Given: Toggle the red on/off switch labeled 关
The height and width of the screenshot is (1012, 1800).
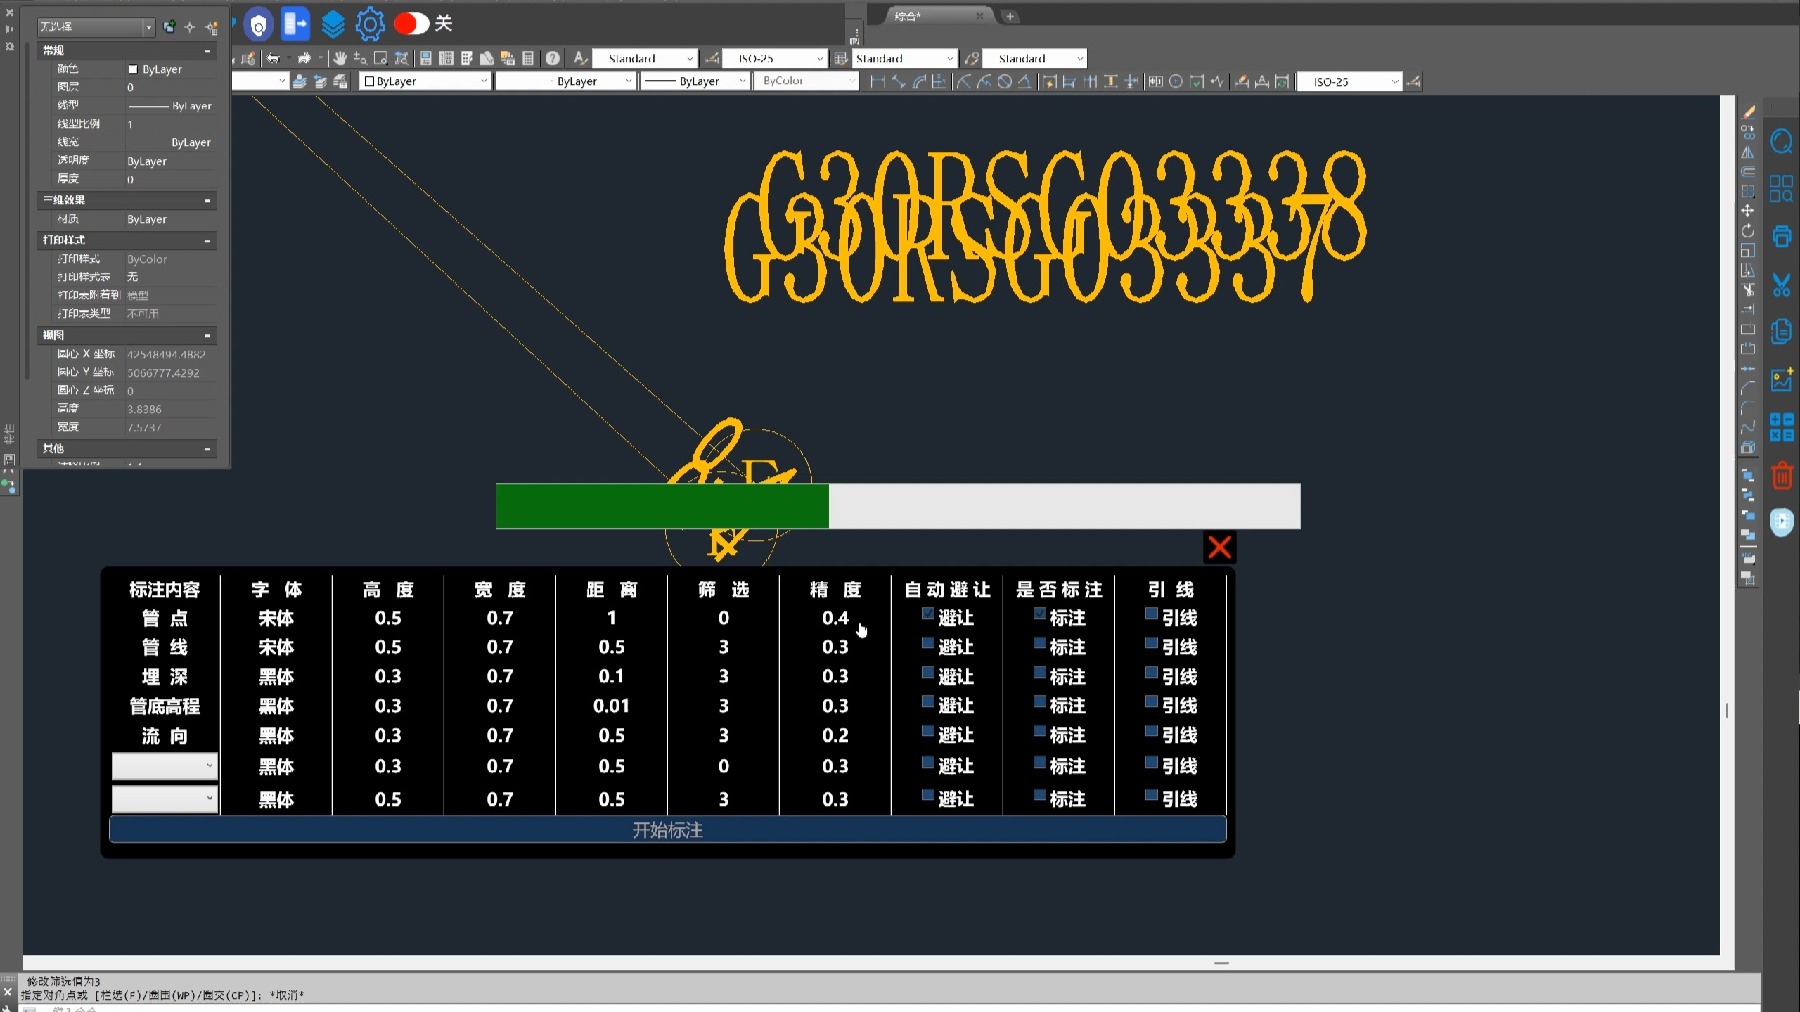Looking at the screenshot, I should 411,24.
